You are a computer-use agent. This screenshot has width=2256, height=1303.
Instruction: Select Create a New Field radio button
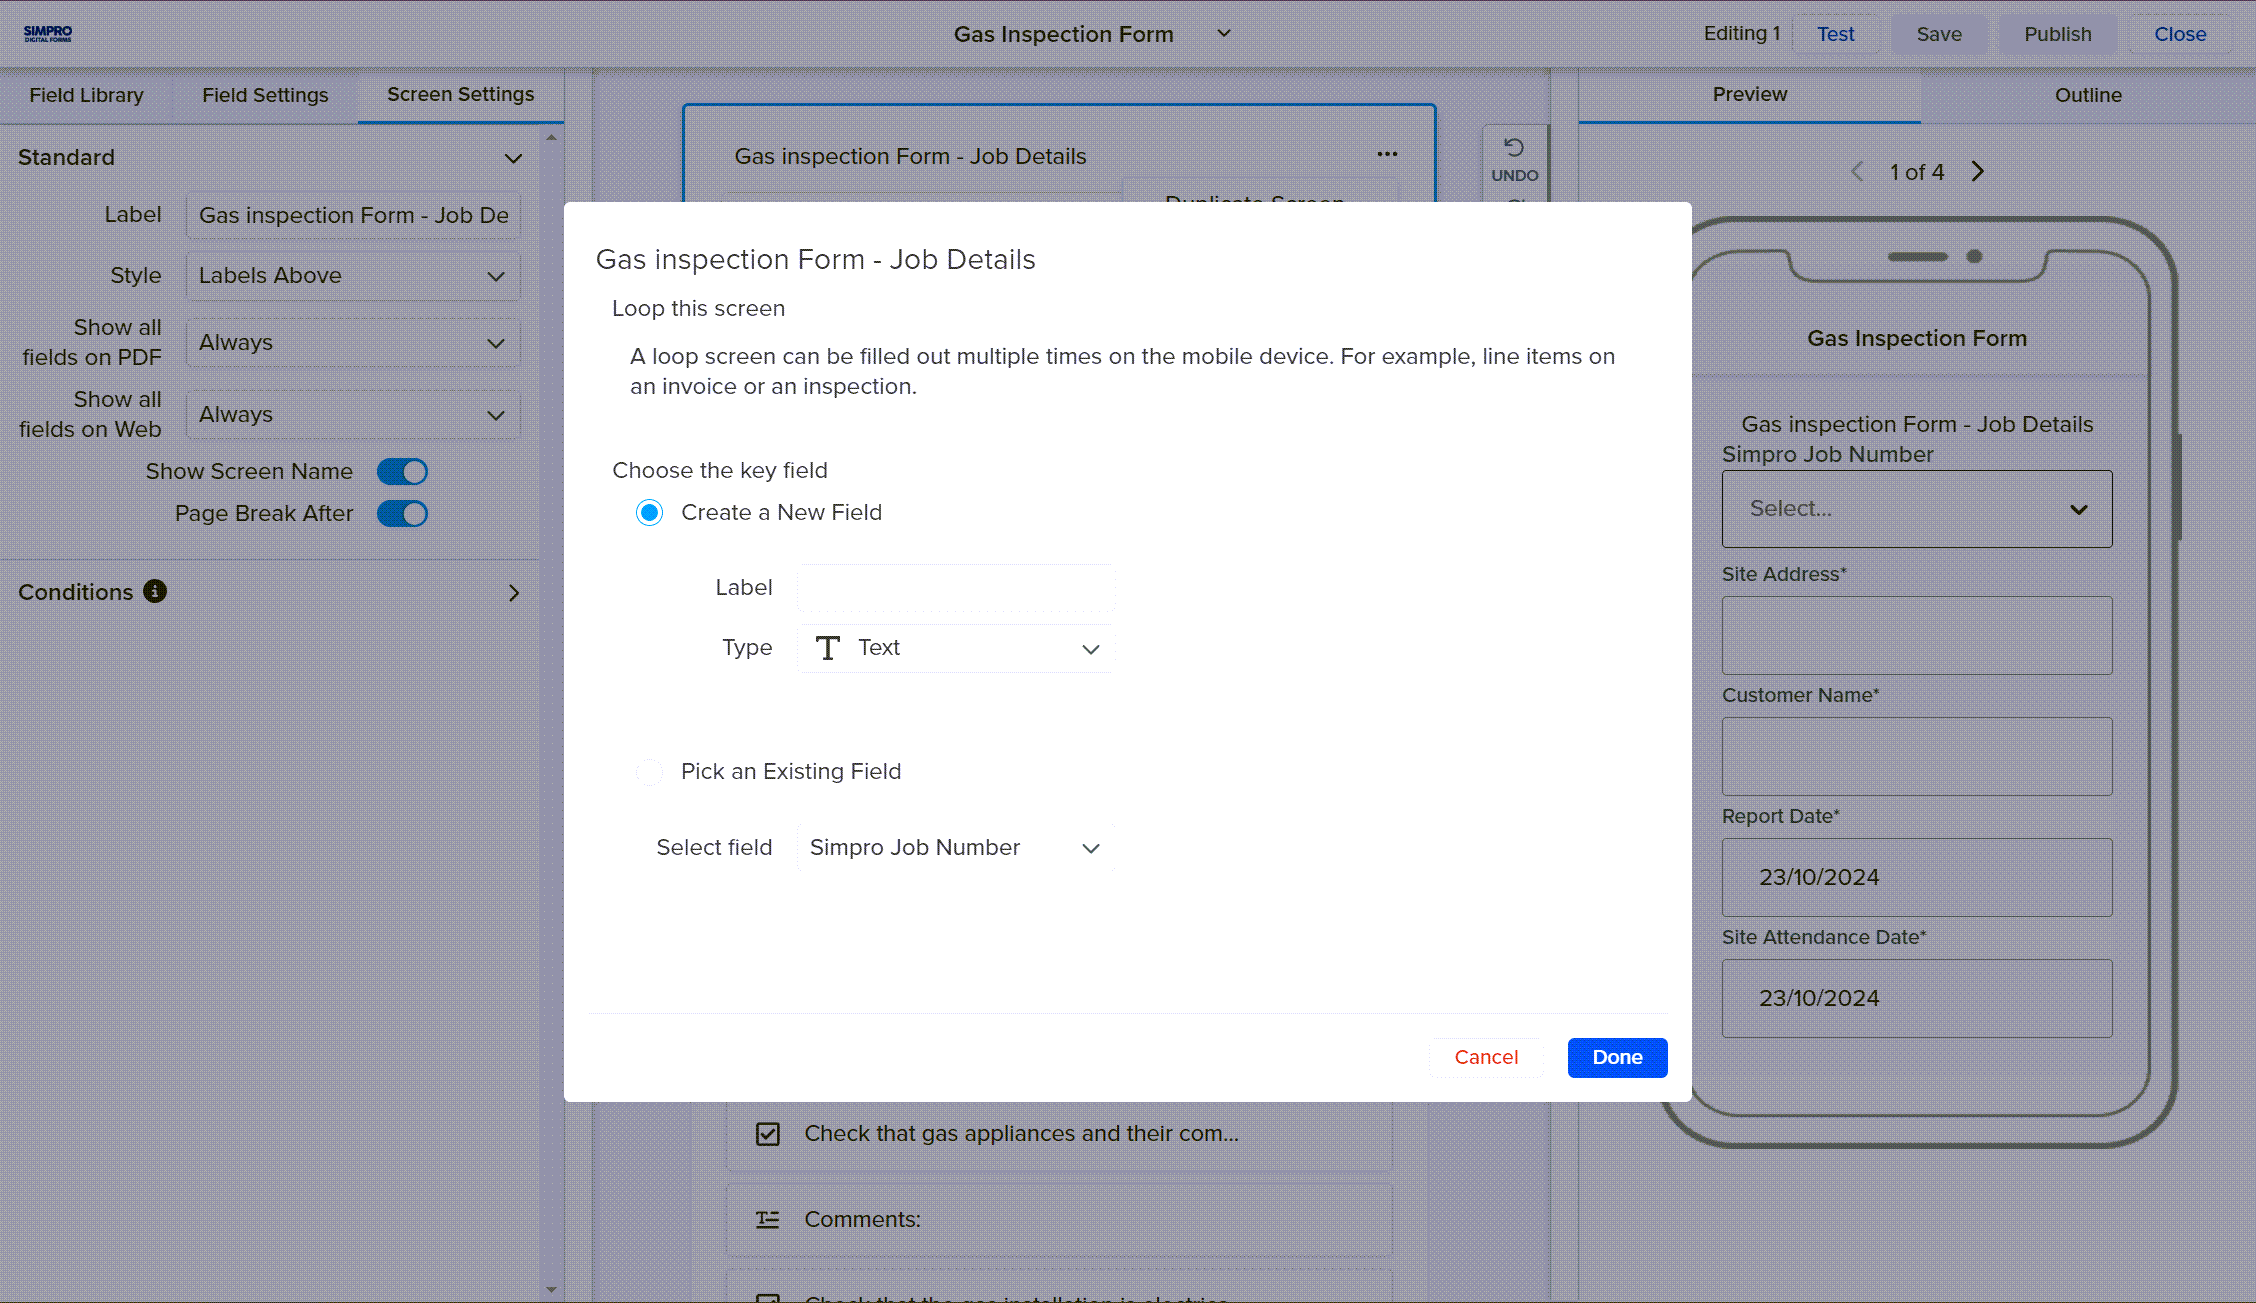point(650,513)
